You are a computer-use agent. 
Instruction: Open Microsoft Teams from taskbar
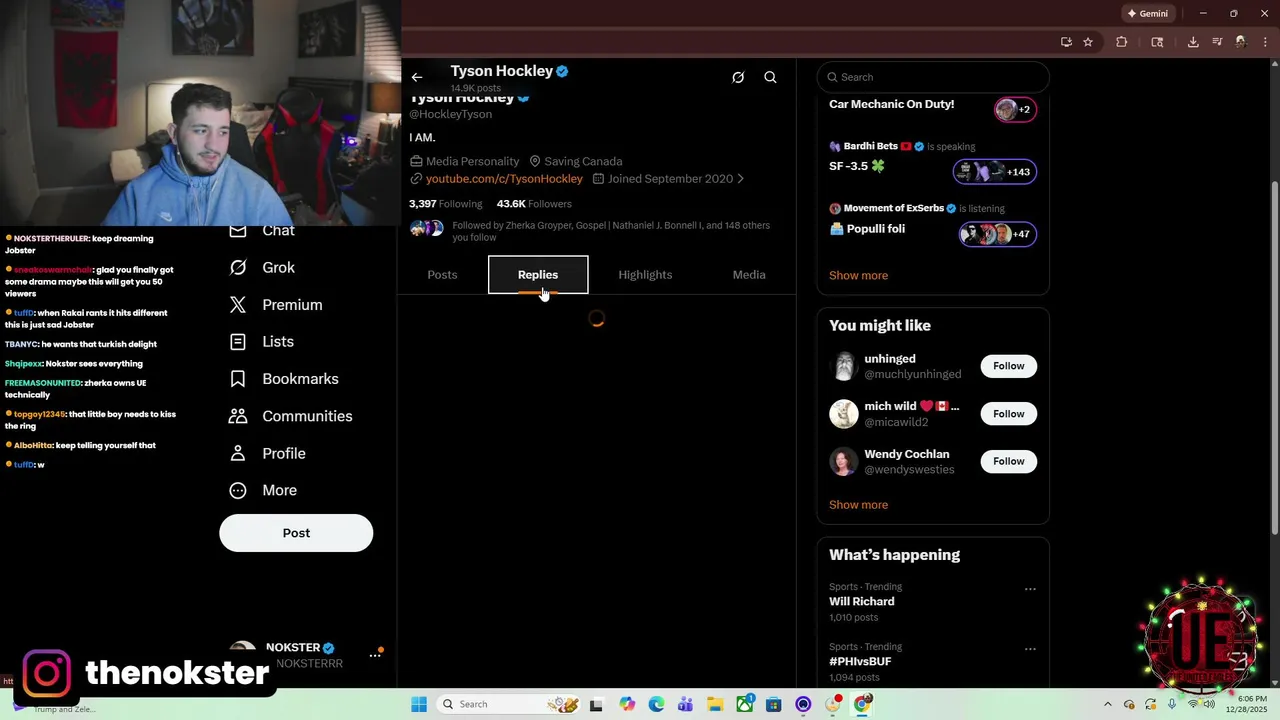[x=685, y=704]
